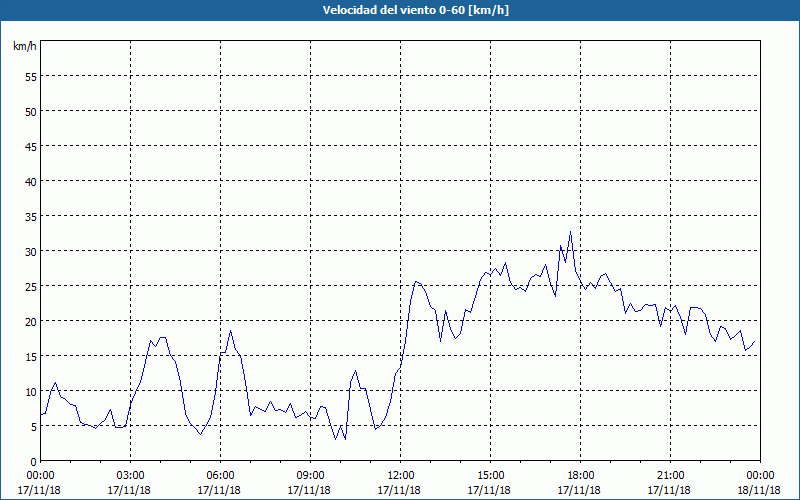Click the y-axis label '55'
800x500 pixels.
pyautogui.click(x=31, y=77)
